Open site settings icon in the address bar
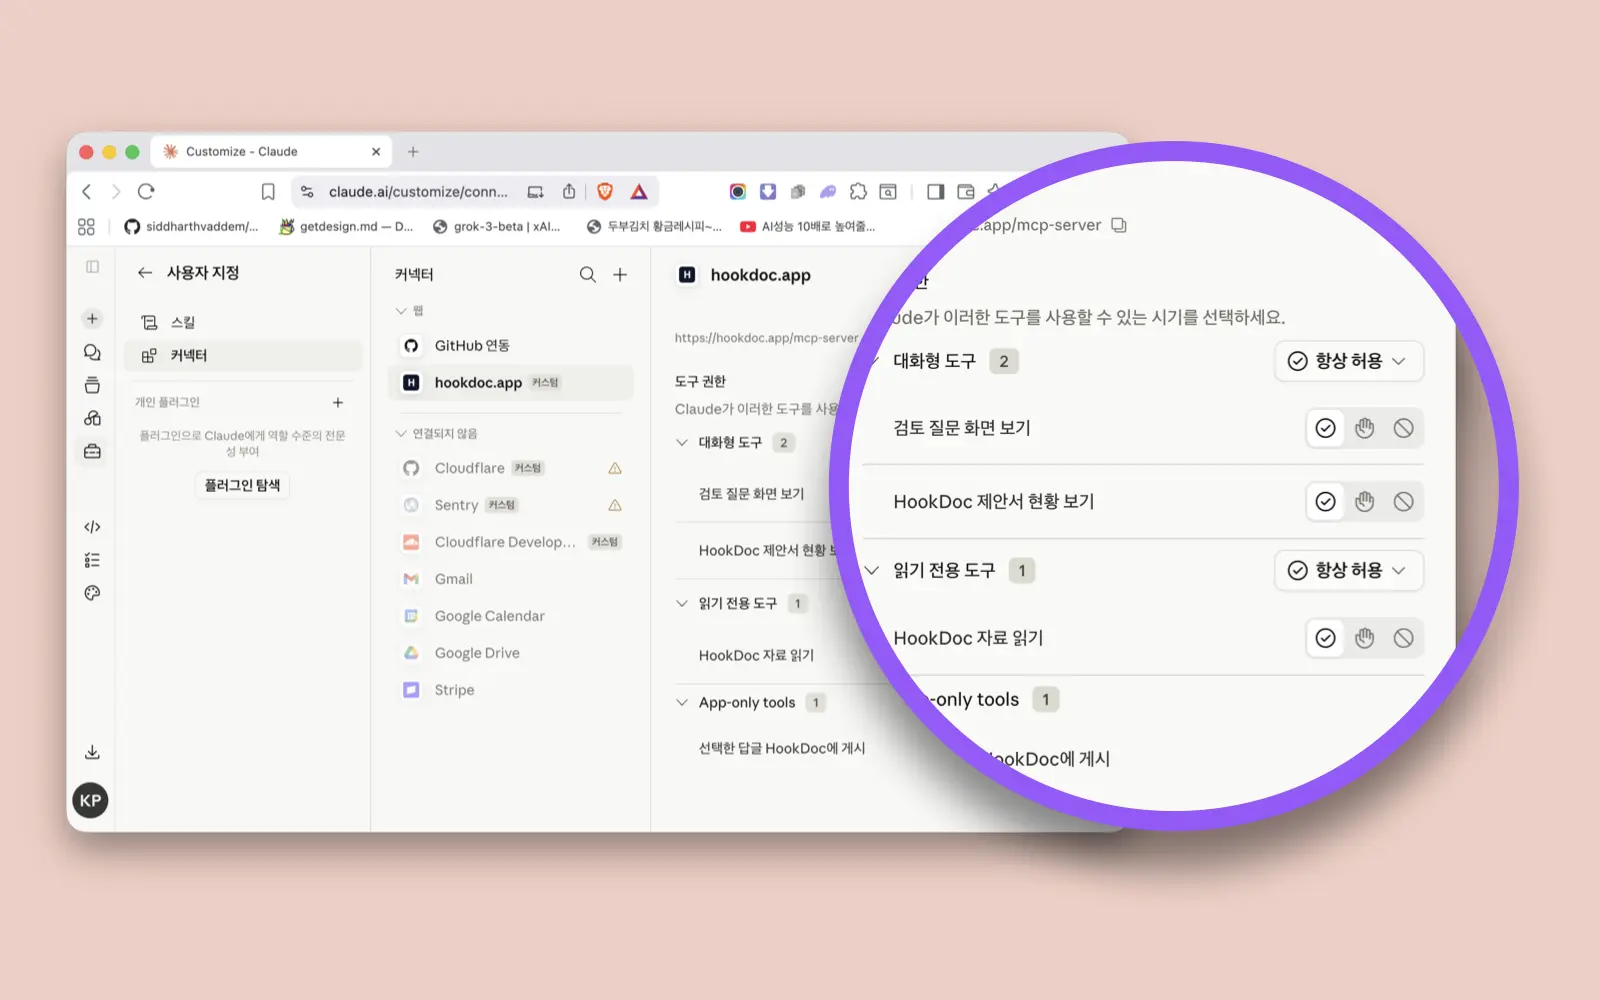 point(308,191)
